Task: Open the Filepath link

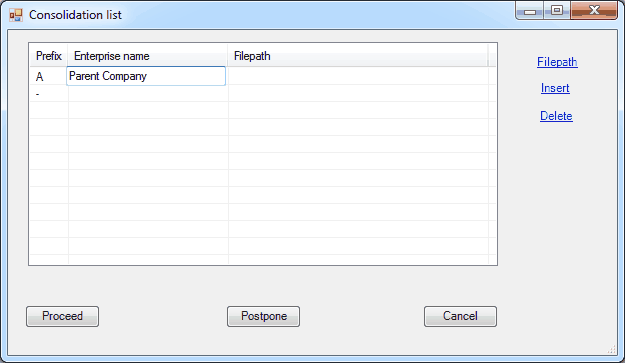Action: coord(557,62)
